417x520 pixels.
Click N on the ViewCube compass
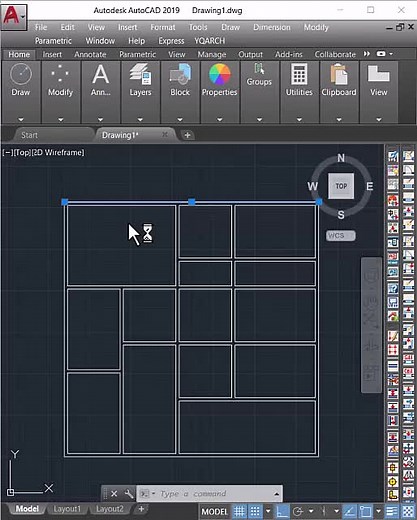341,158
